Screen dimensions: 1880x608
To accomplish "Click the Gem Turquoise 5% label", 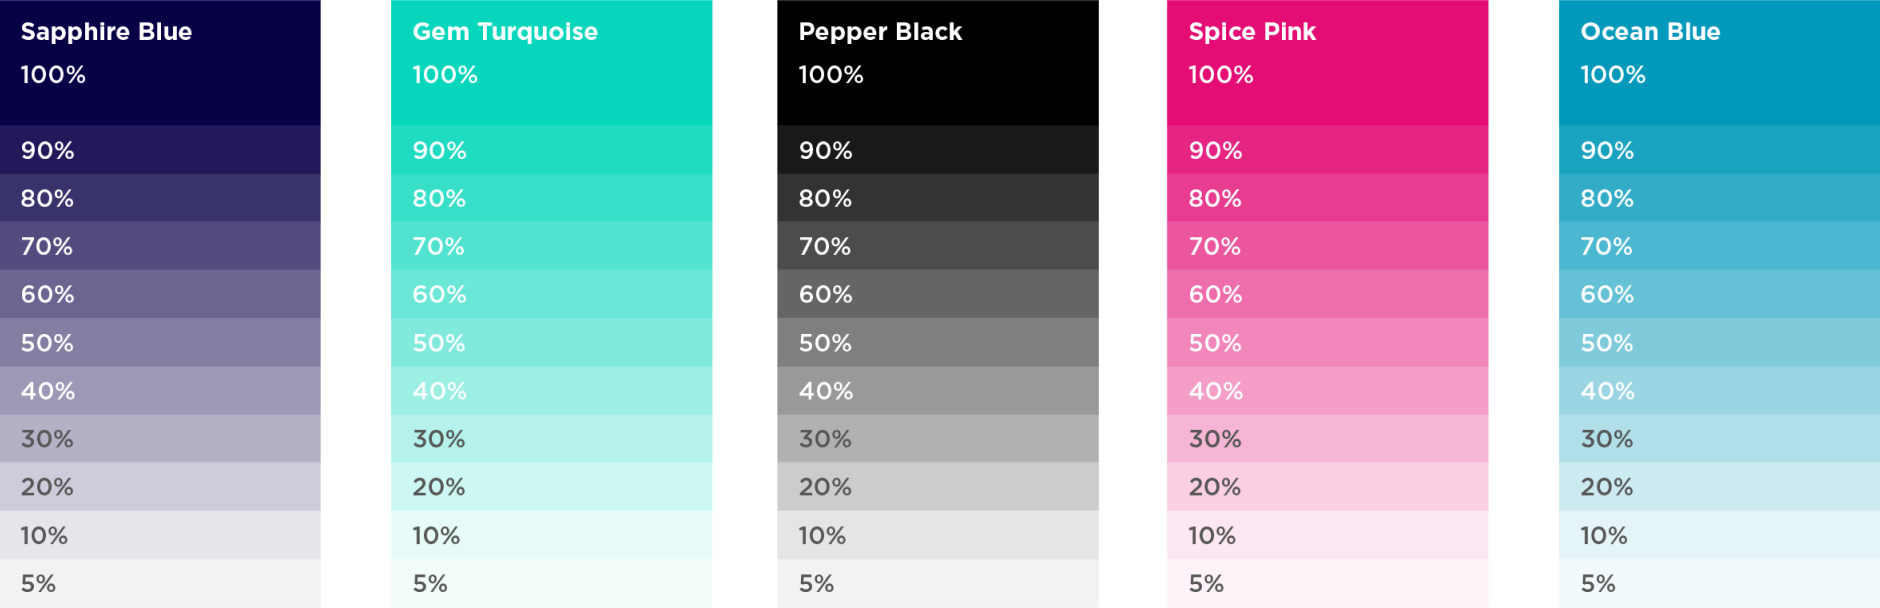I will 430,583.
